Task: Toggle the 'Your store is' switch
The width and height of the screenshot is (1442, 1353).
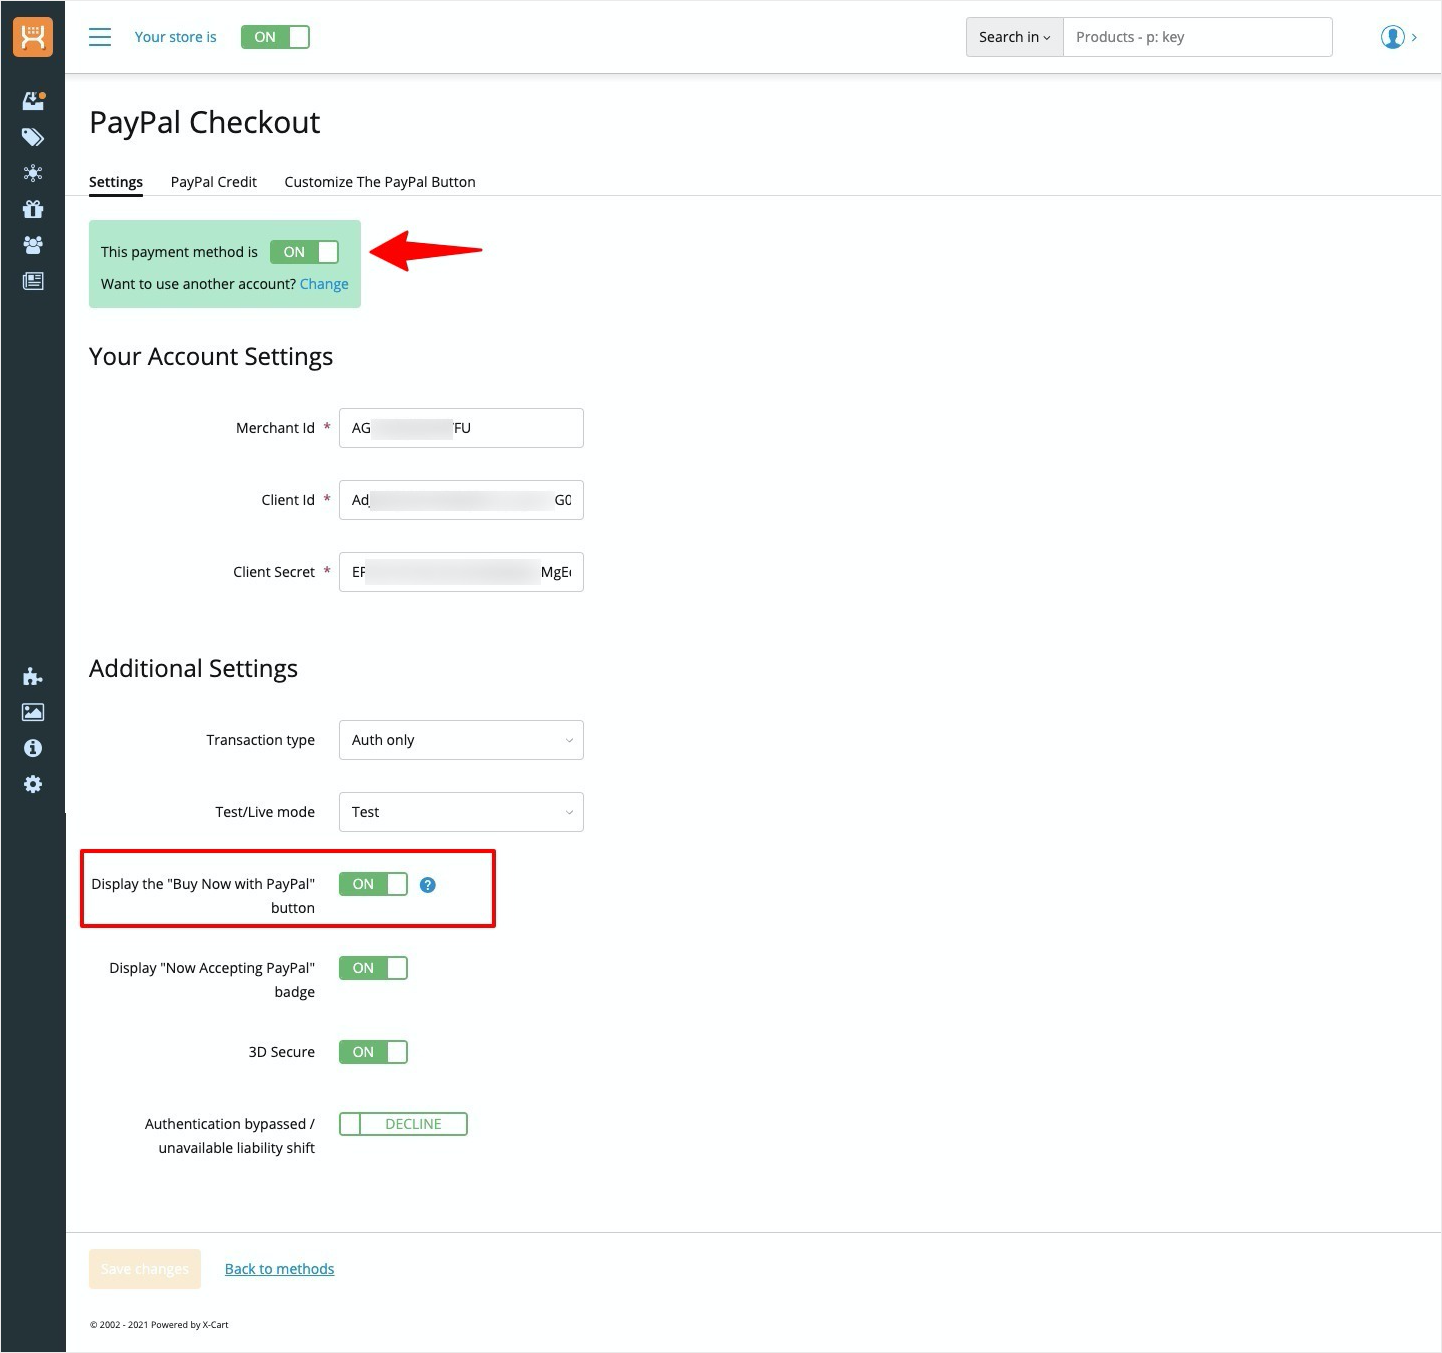Action: pyautogui.click(x=275, y=37)
